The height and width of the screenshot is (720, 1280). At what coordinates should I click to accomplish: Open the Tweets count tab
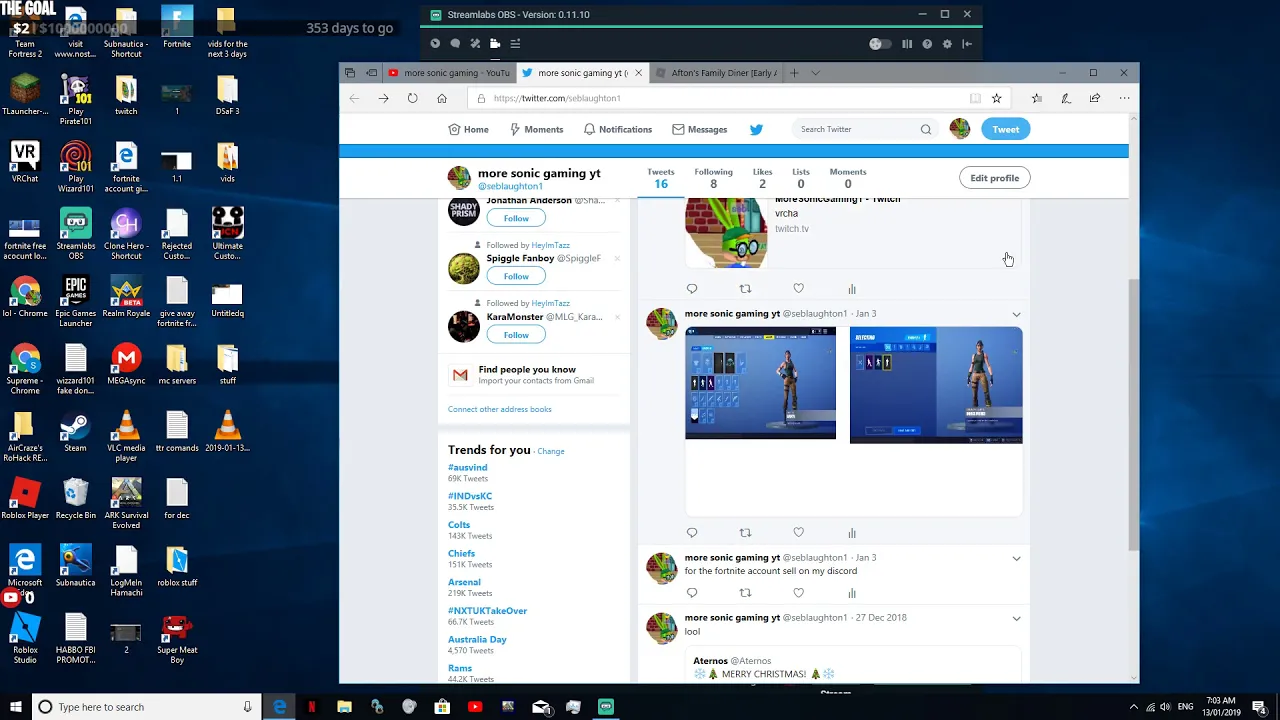pyautogui.click(x=660, y=178)
